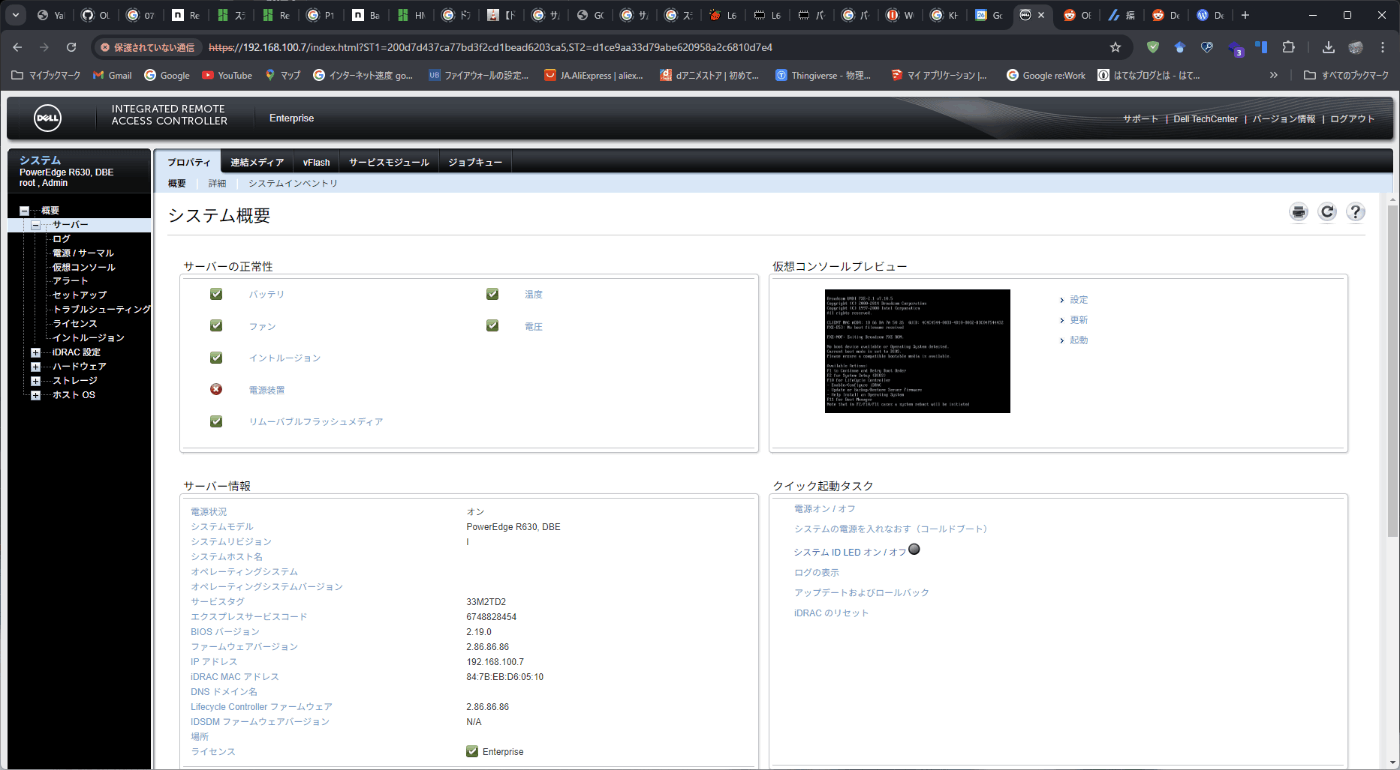Expand the iDRAC 設定 tree node
Image resolution: width=1400 pixels, height=770 pixels.
tap(35, 352)
